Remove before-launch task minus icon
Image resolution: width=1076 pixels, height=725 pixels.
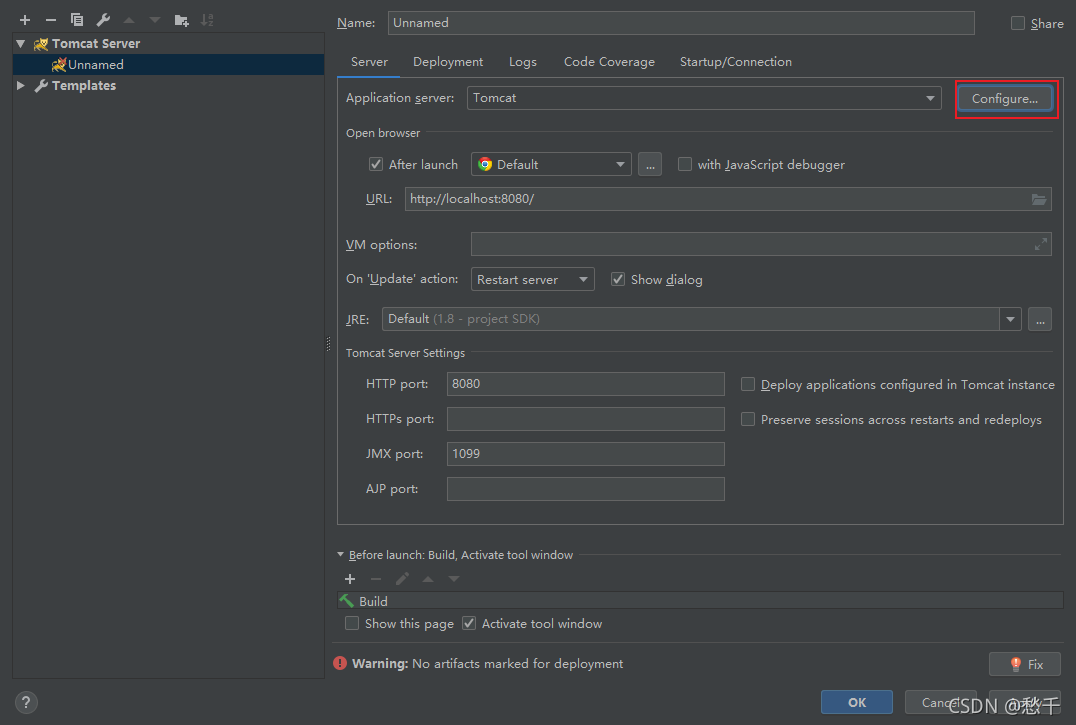[376, 579]
